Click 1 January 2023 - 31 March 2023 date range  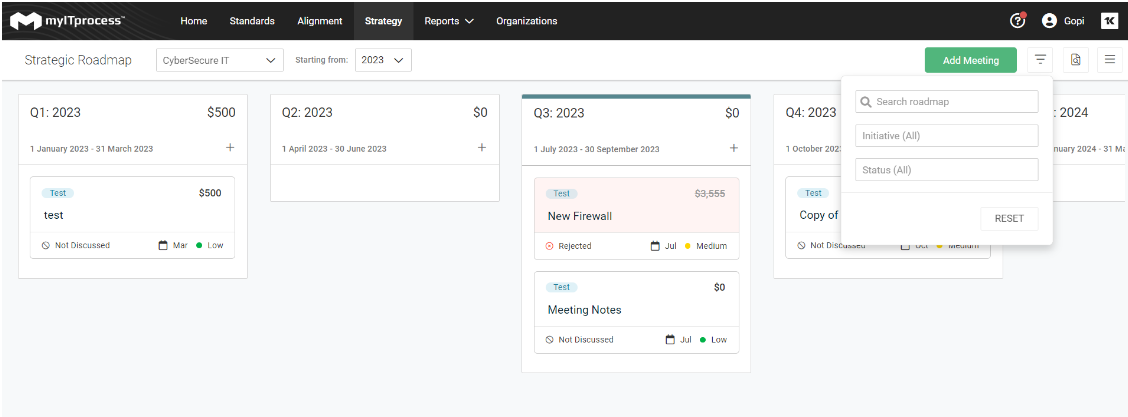pos(91,149)
